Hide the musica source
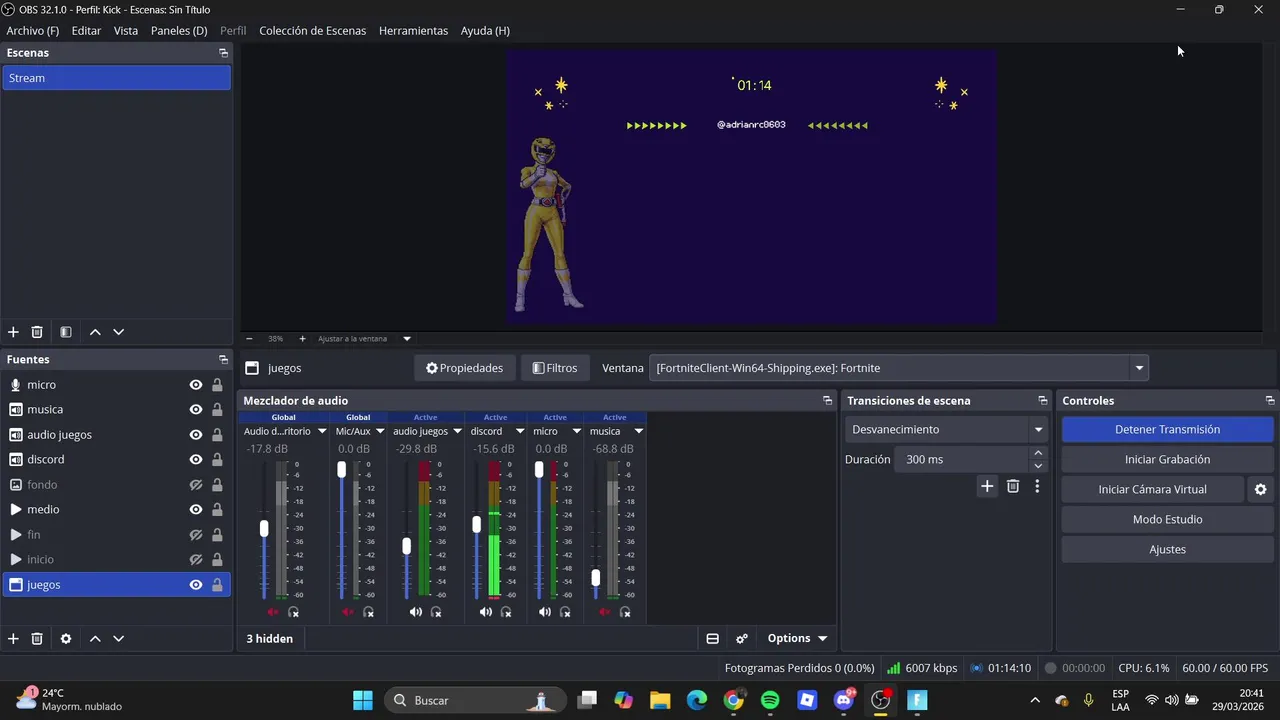 (x=196, y=410)
